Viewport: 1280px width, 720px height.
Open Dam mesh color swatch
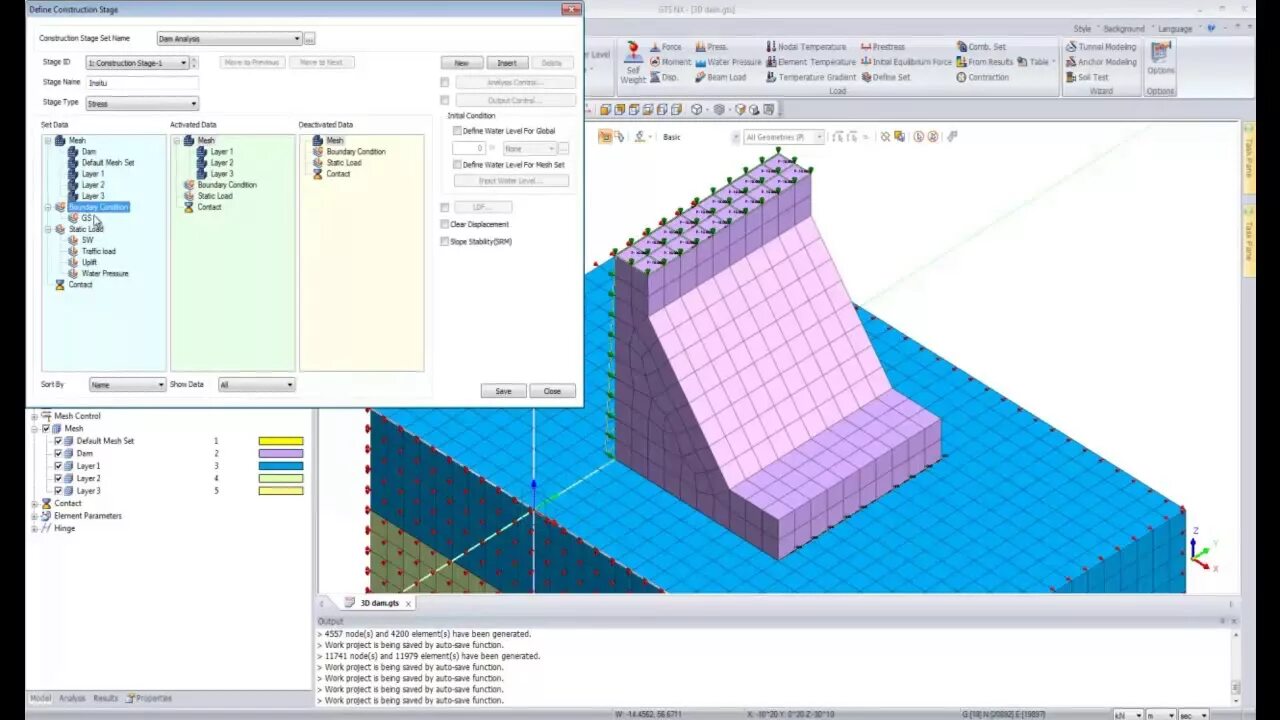click(x=281, y=453)
